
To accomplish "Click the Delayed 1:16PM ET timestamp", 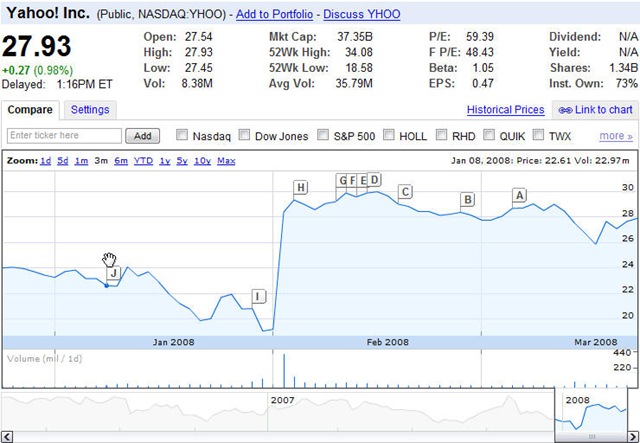I will click(57, 85).
